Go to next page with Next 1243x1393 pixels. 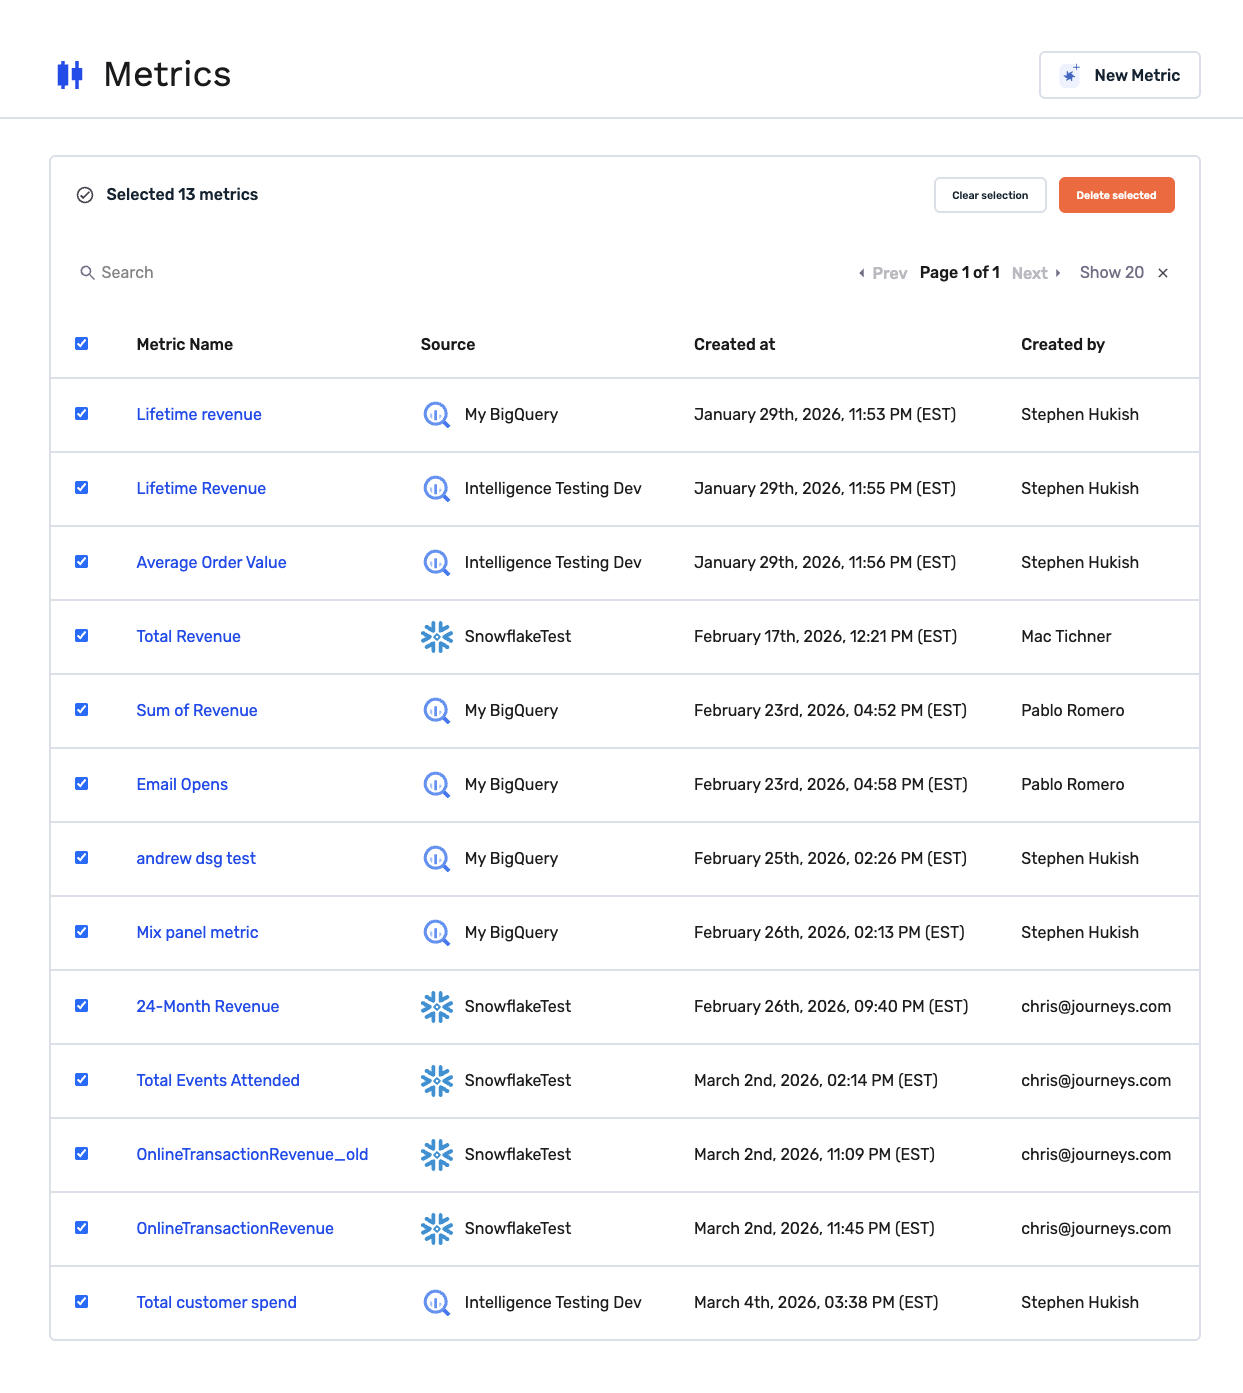1036,273
